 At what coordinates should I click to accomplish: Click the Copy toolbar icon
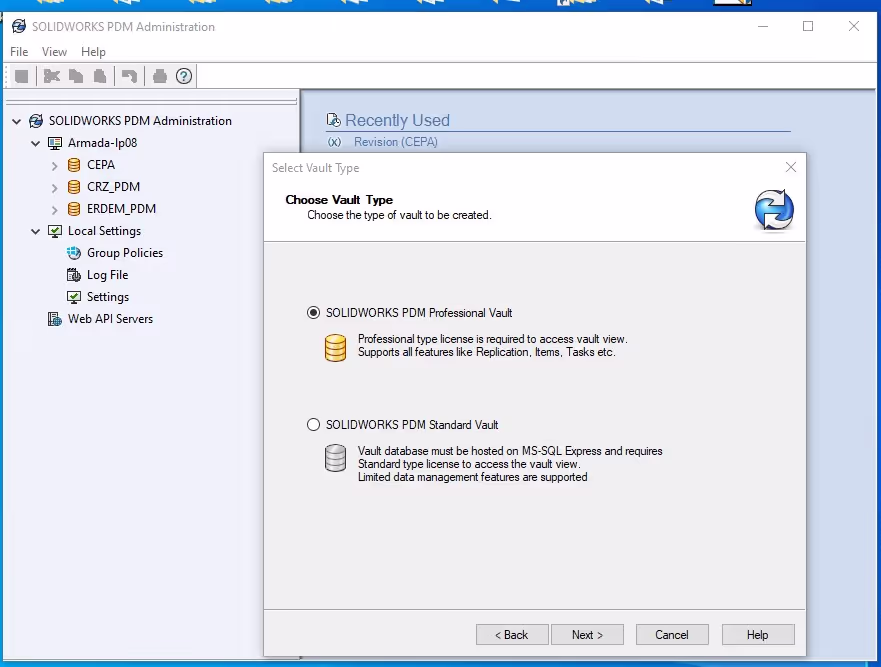[76, 76]
